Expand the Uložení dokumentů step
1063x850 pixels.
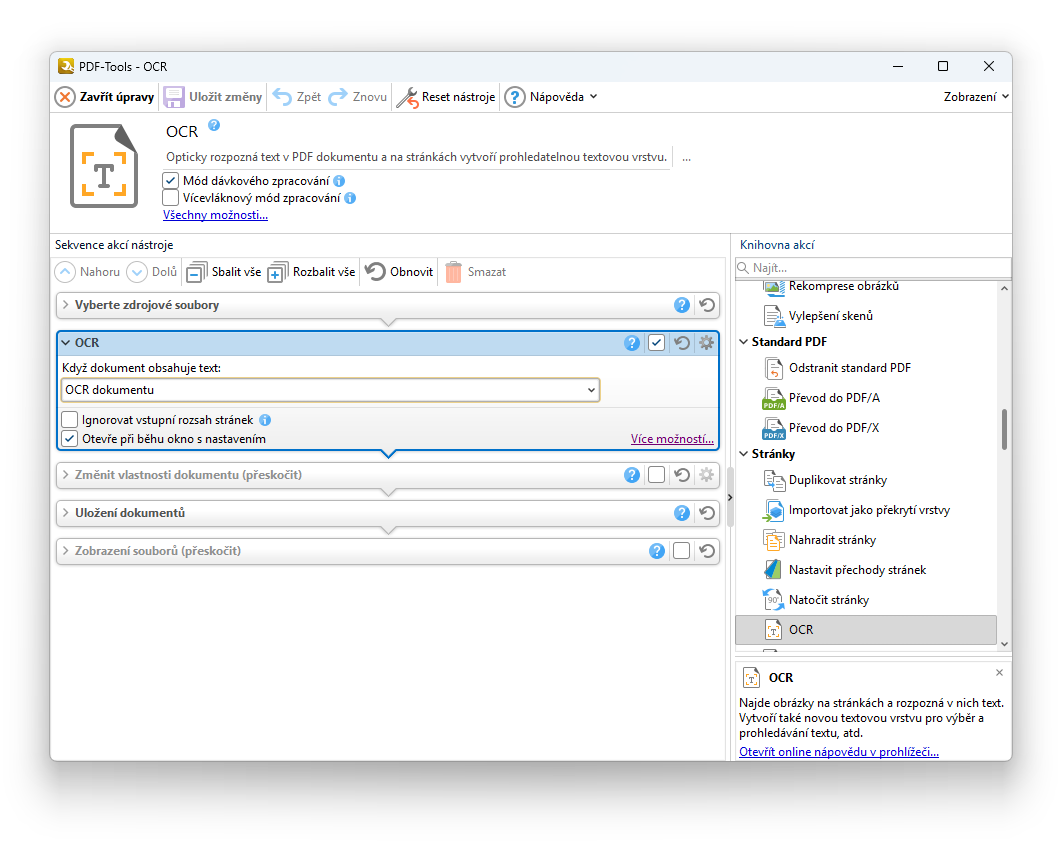coord(66,513)
